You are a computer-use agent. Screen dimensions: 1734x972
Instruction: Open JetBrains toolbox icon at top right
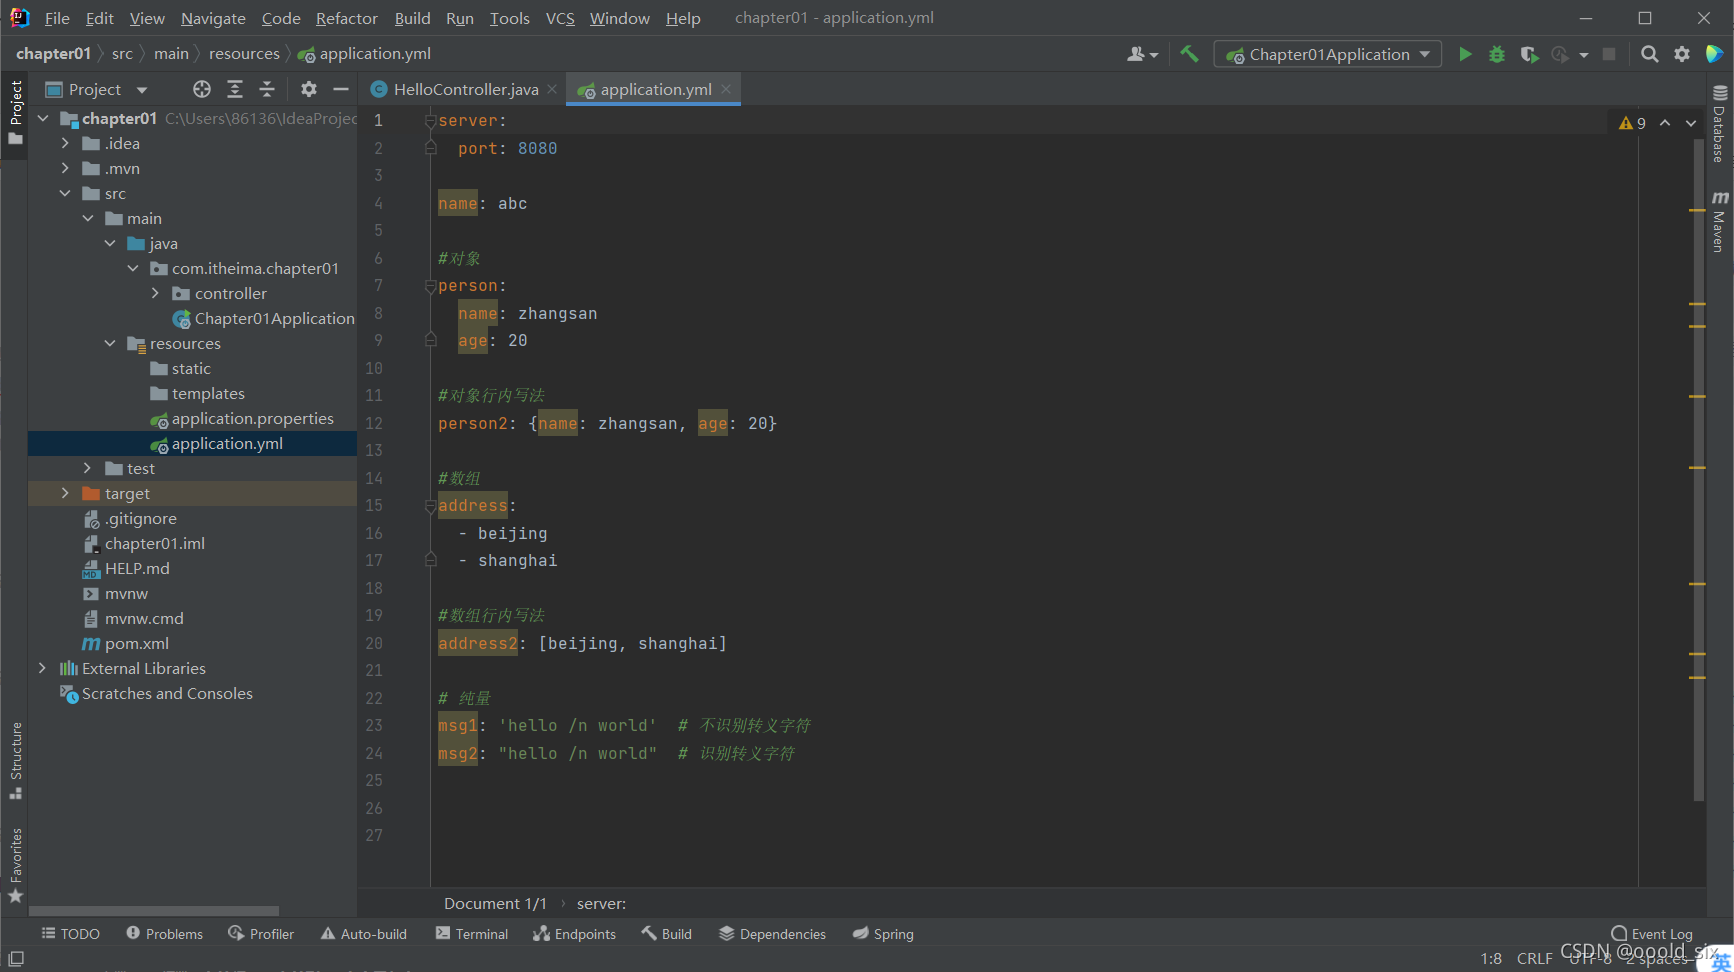(1714, 54)
